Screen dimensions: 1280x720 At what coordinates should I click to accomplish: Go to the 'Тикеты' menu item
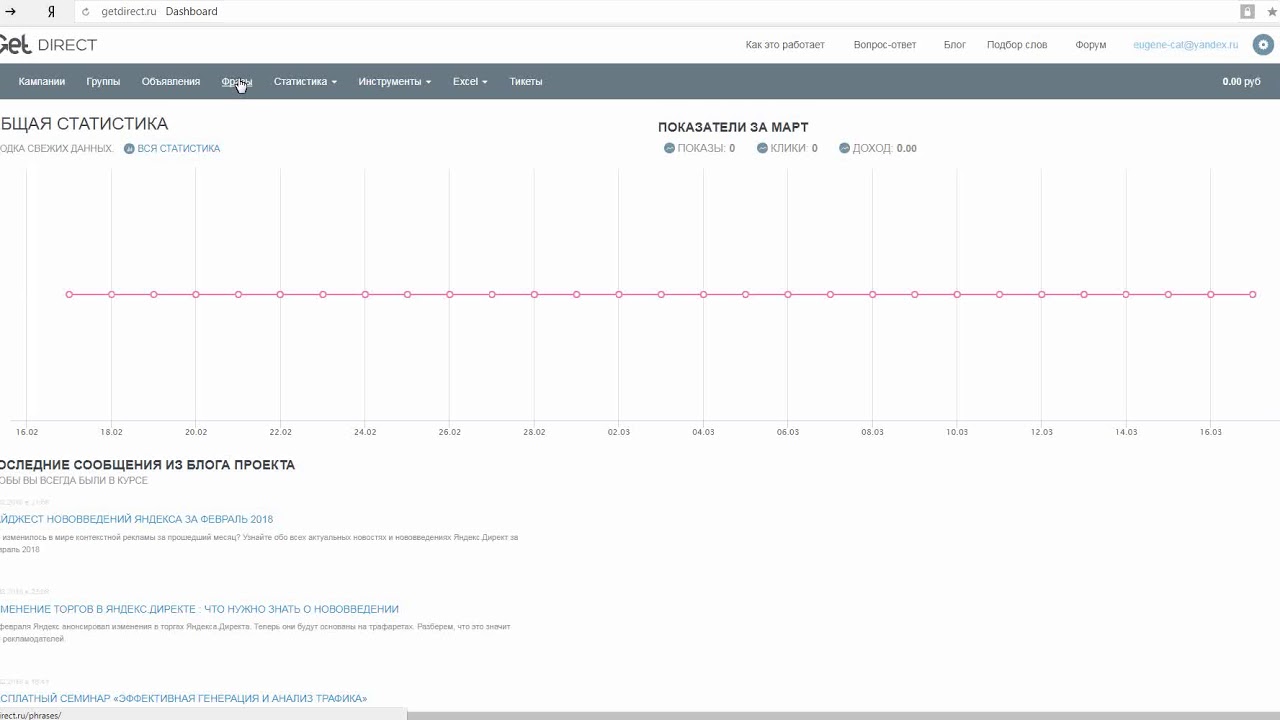click(526, 82)
